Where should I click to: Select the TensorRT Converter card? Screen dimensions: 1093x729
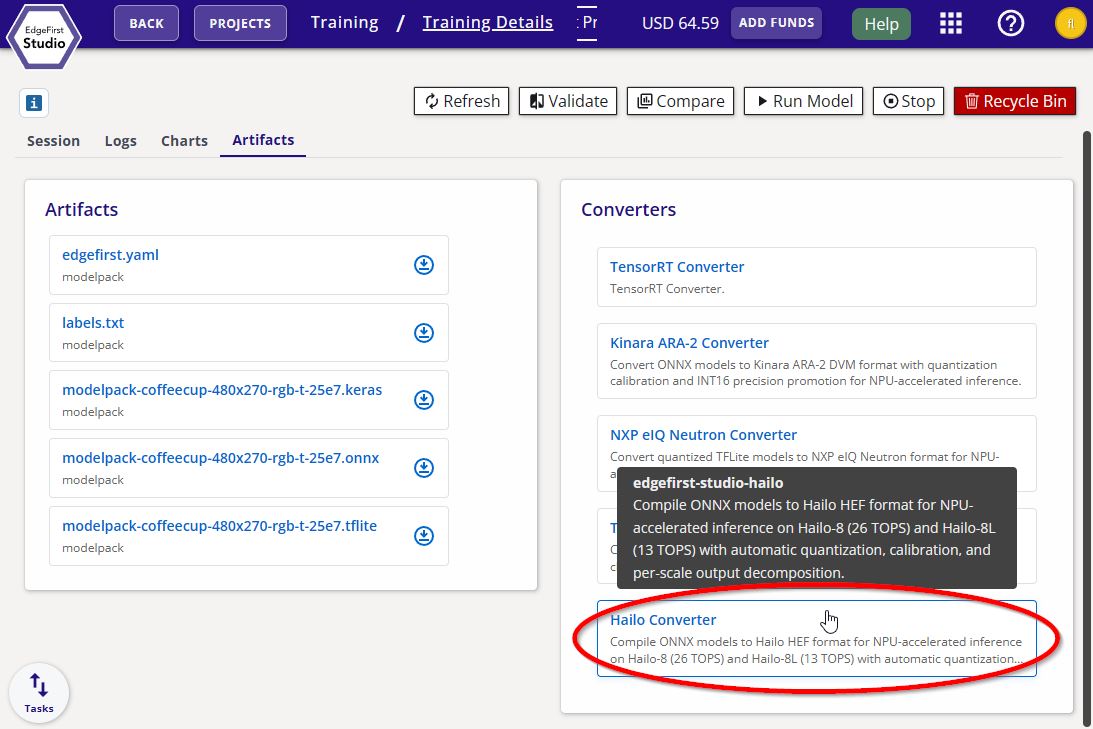(816, 277)
